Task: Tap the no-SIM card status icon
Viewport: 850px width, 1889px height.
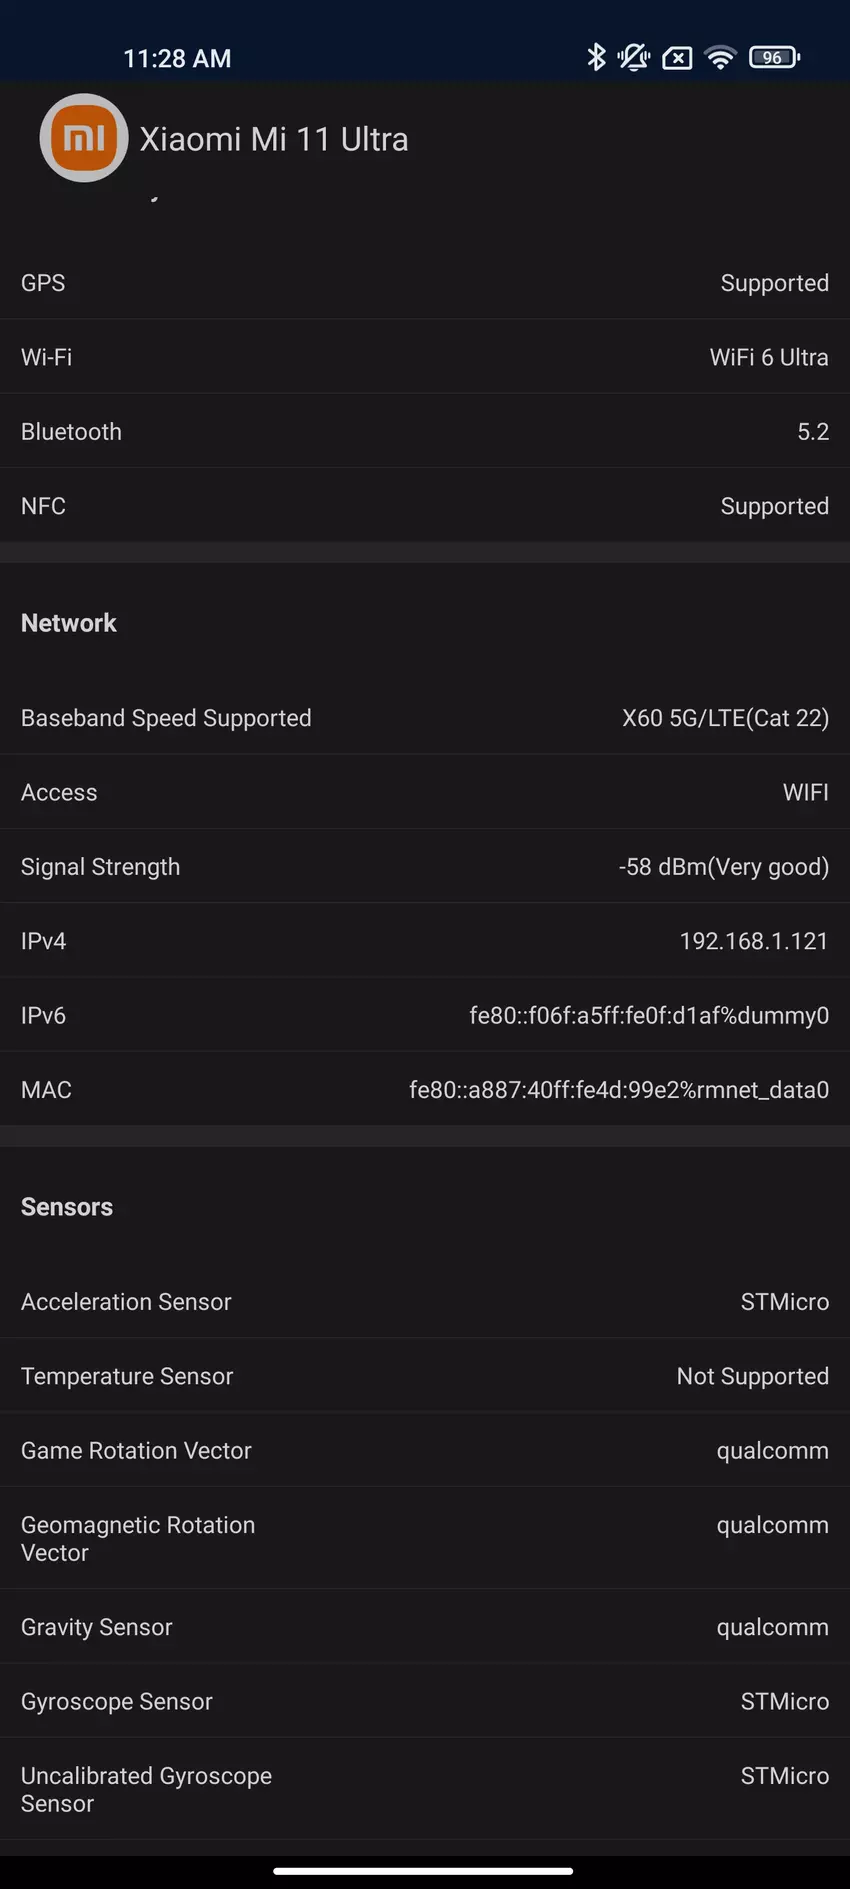Action: 677,58
